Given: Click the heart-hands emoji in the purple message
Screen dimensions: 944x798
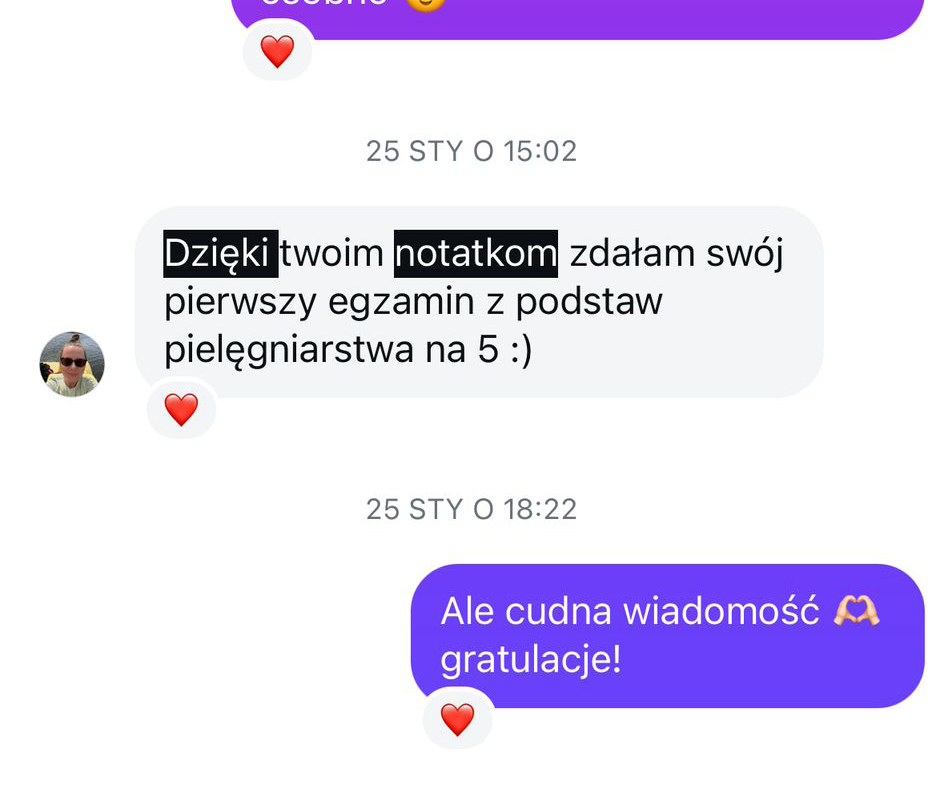Looking at the screenshot, I should pos(856,611).
